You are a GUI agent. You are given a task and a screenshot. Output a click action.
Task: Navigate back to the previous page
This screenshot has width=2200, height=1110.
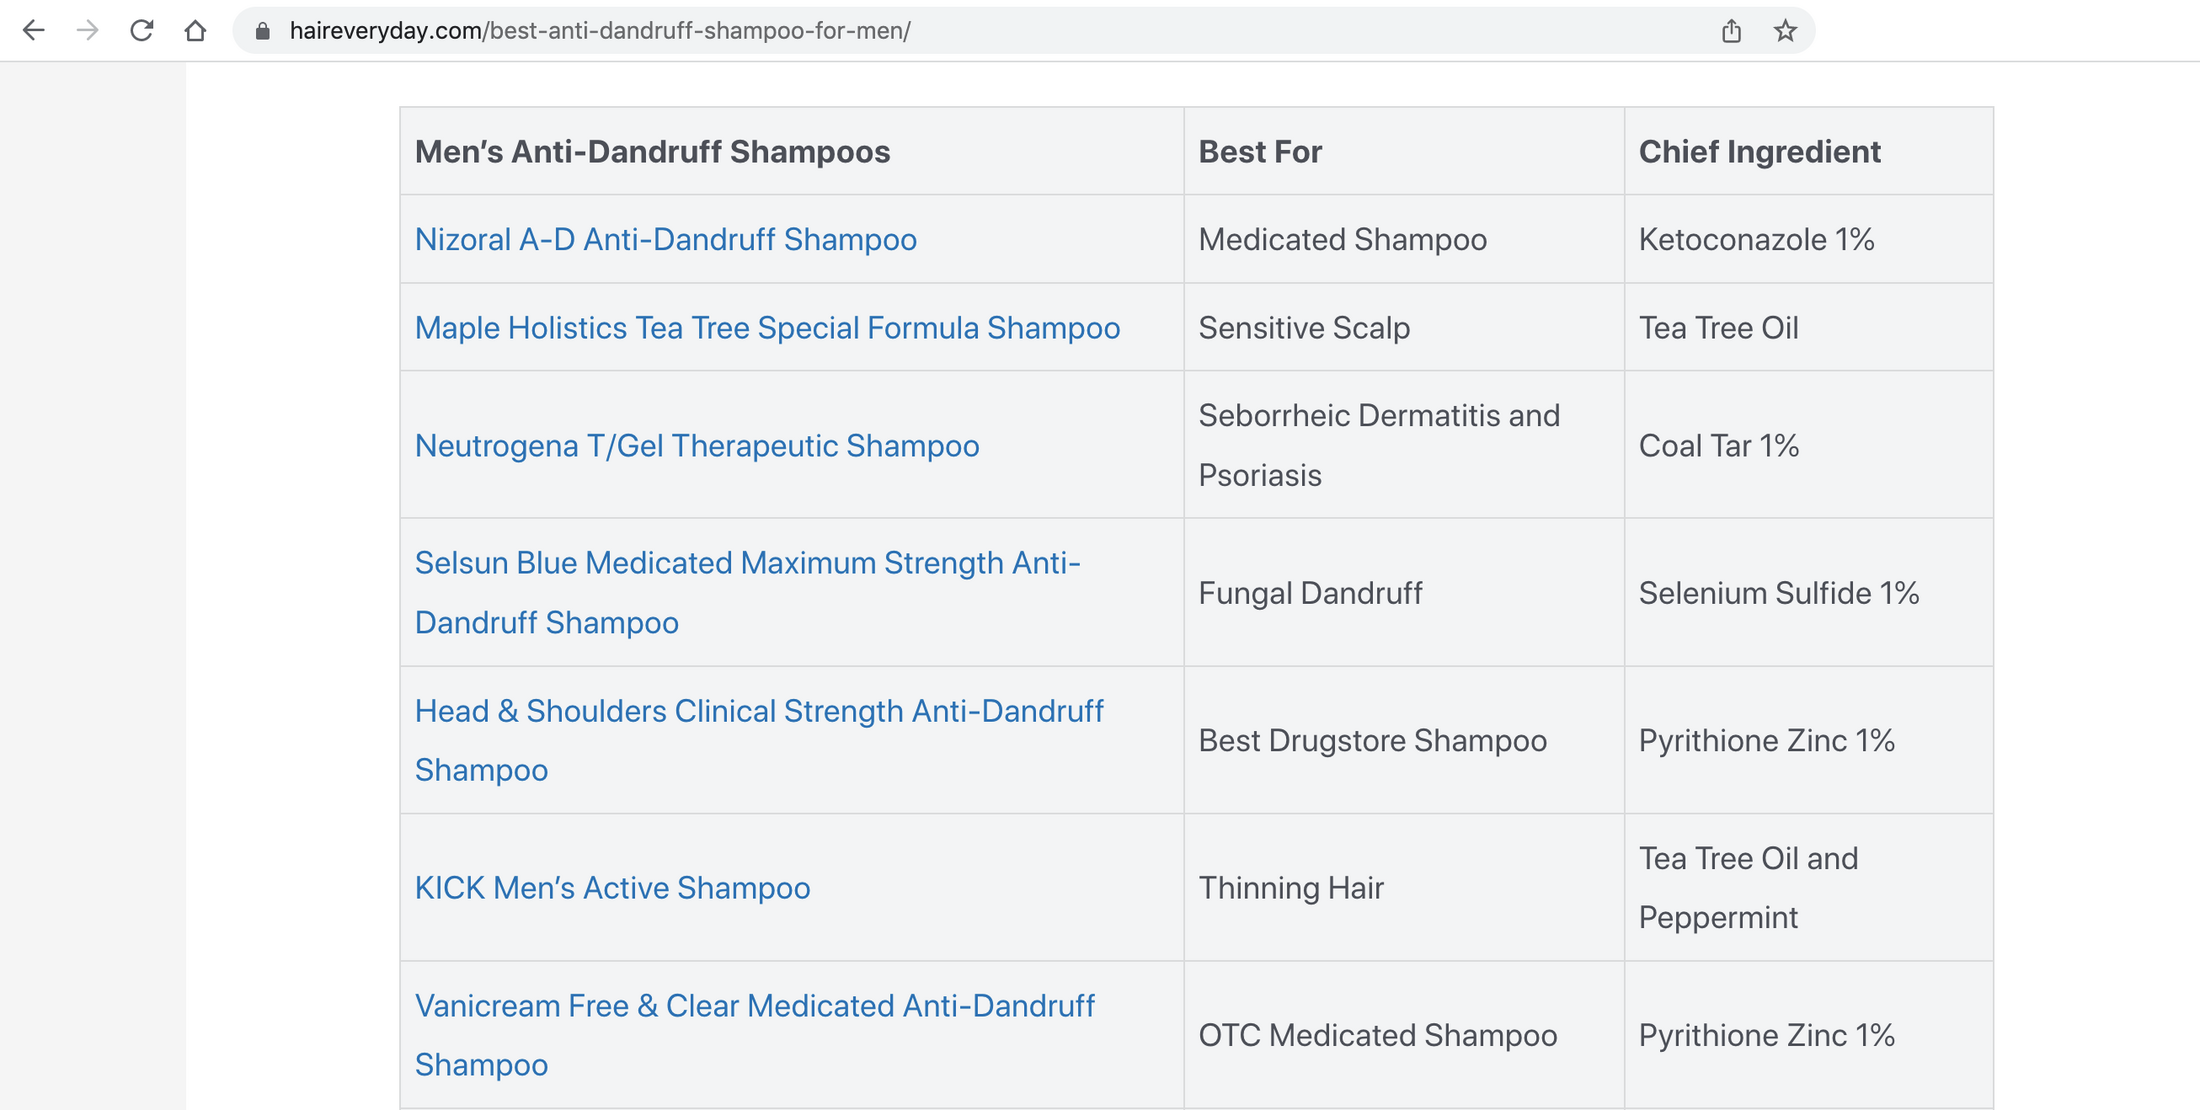pos(34,30)
